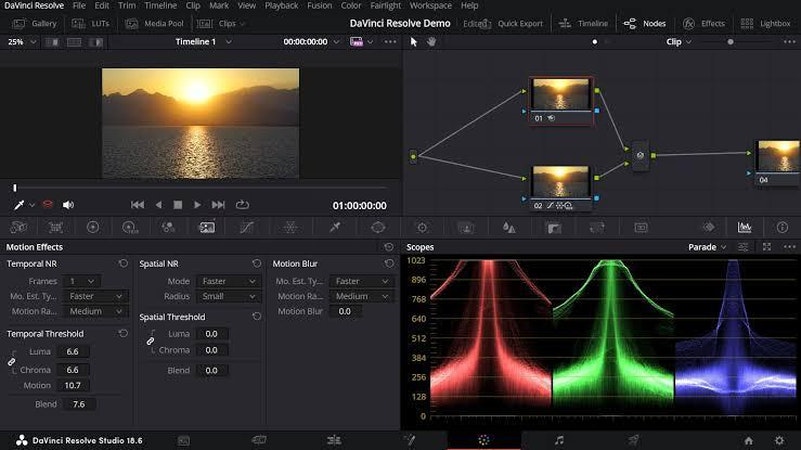Open the Color Warper palette
Screen dimensions: 801x450
point(290,227)
